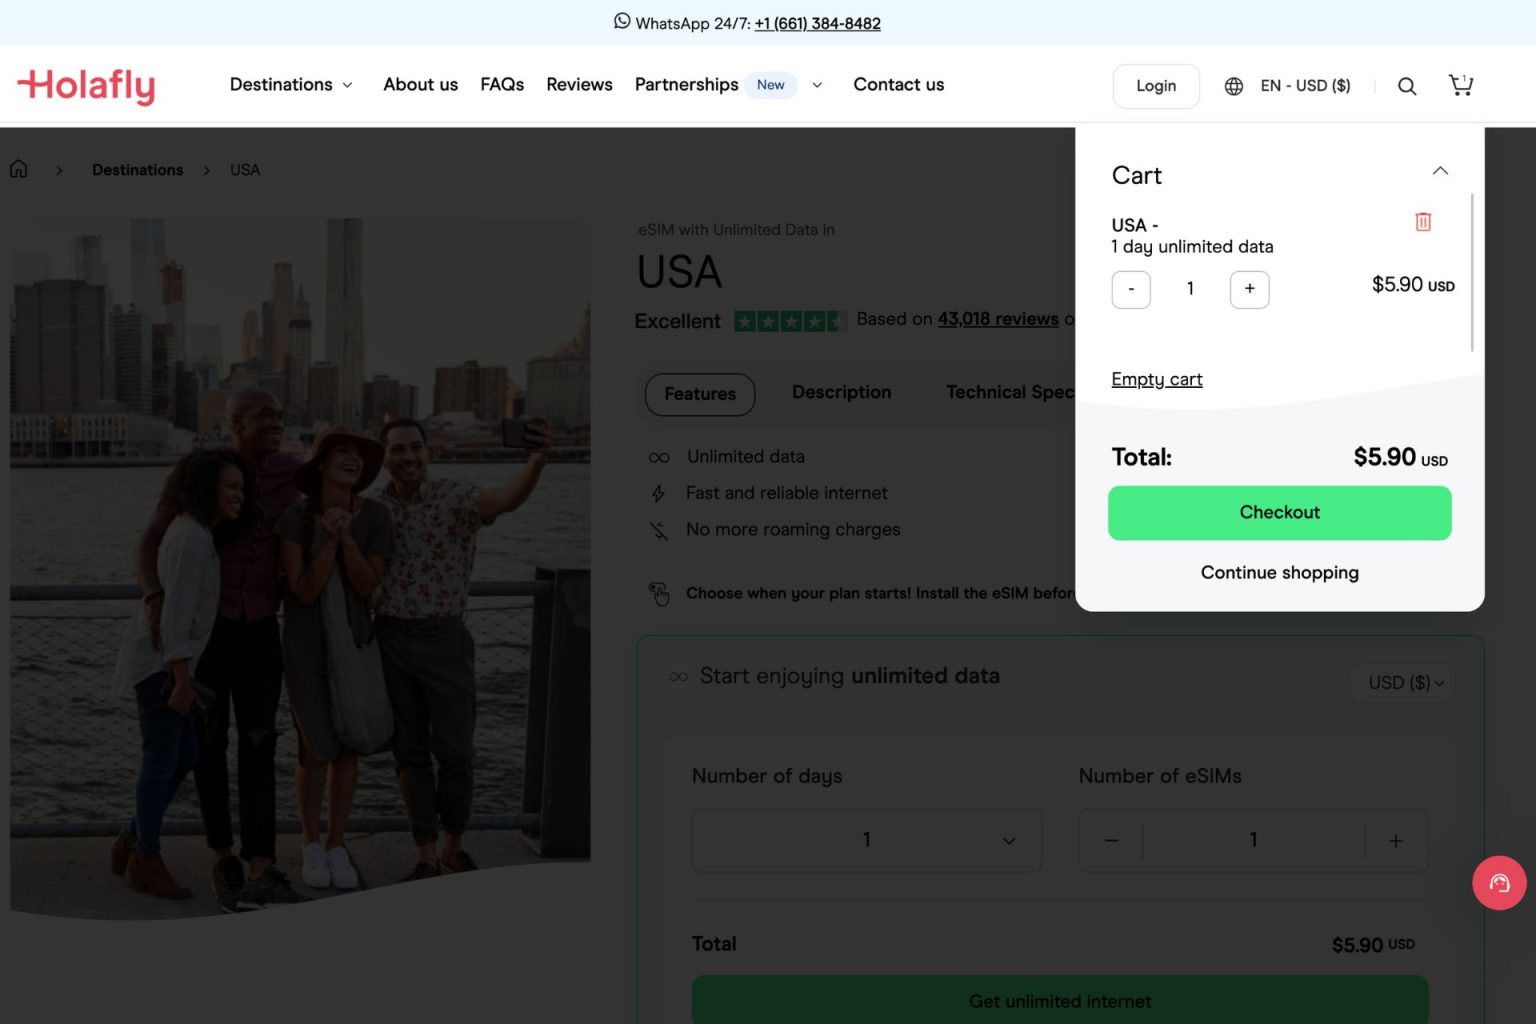
Task: Click the home breadcrumb icon
Action: (x=19, y=170)
